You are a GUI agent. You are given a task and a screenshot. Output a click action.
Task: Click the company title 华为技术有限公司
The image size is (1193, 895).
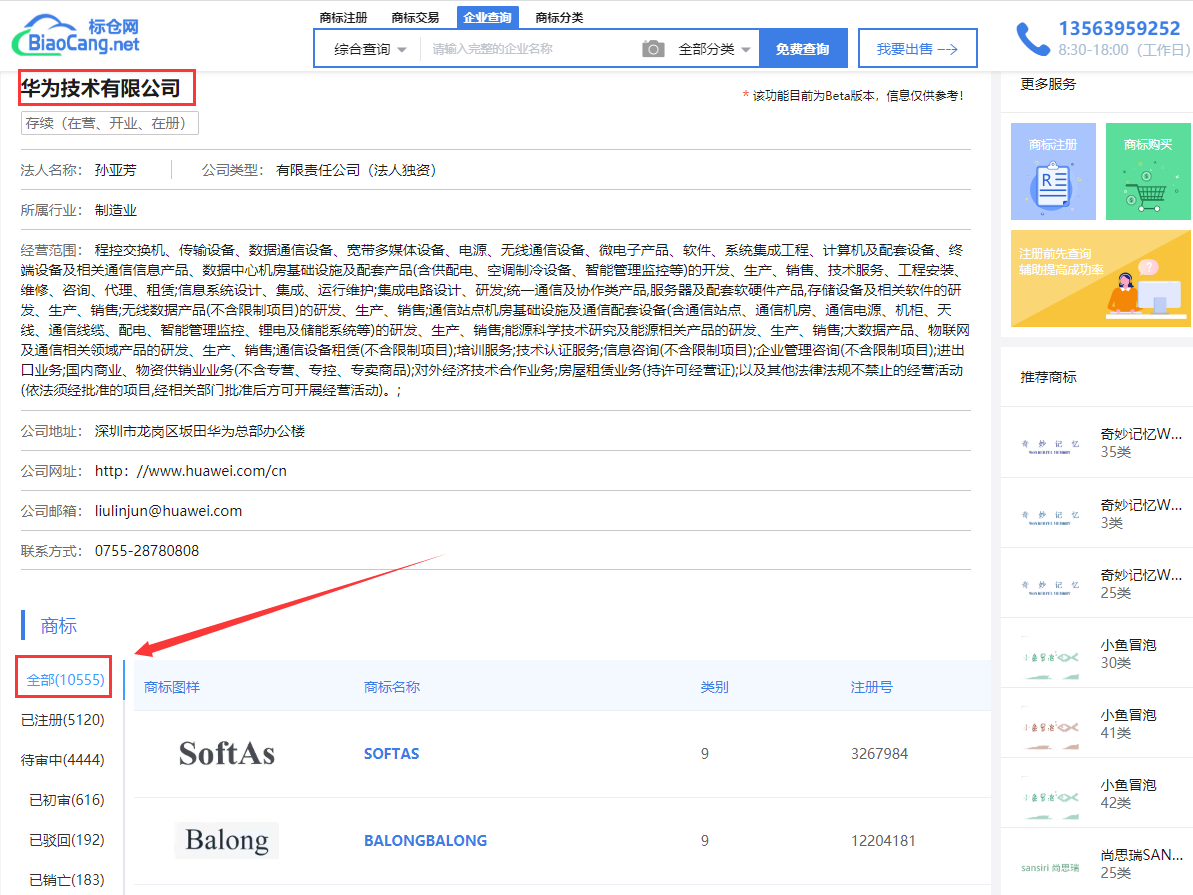click(x=100, y=88)
